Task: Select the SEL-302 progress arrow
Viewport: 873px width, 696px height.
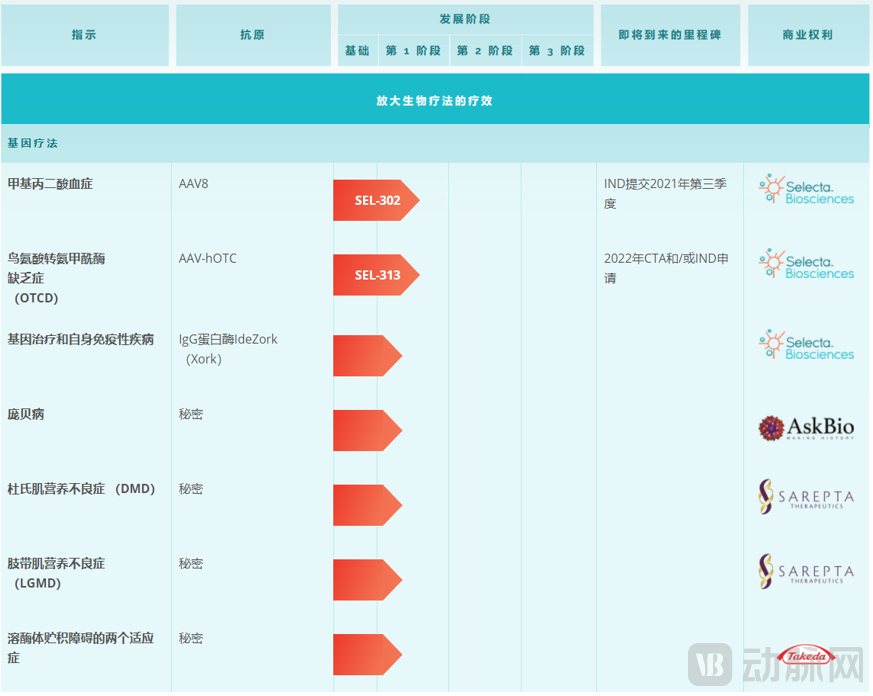Action: click(x=376, y=200)
